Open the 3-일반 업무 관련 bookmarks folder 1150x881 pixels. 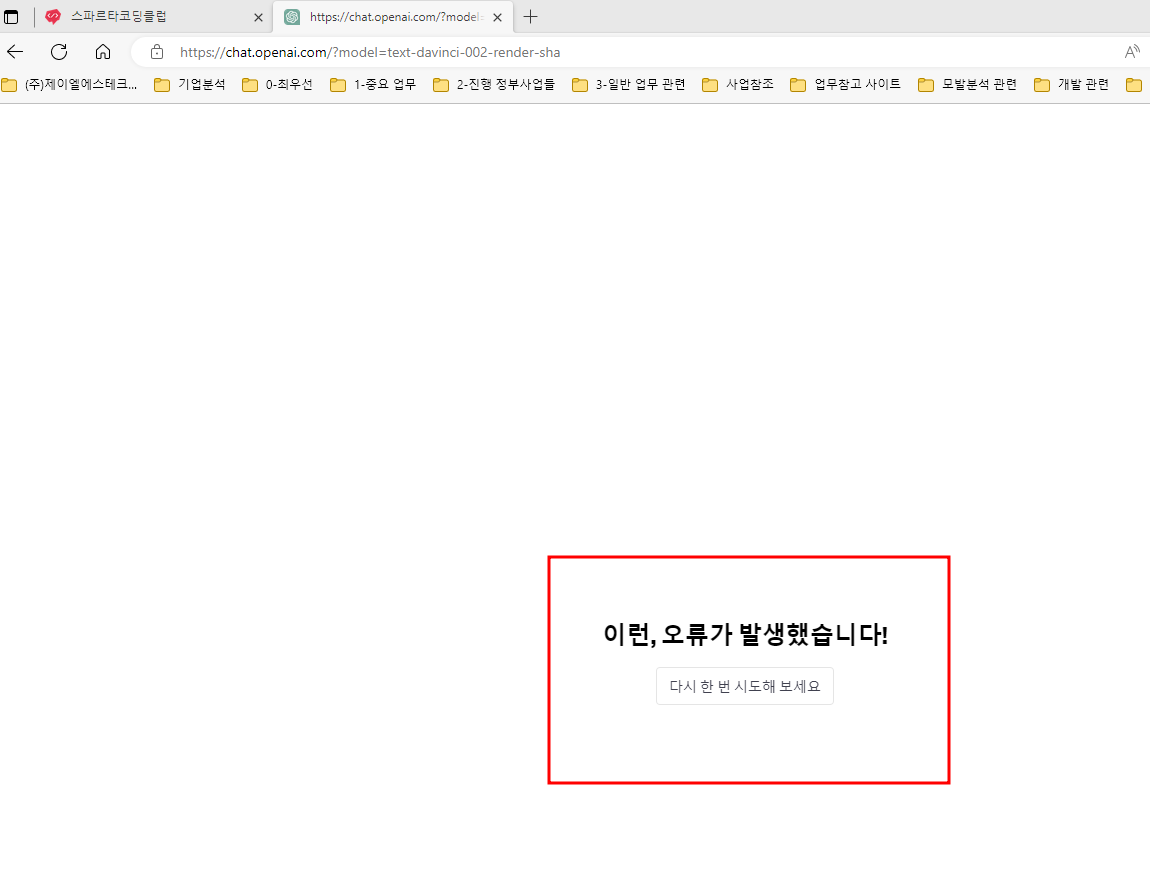tap(629, 84)
